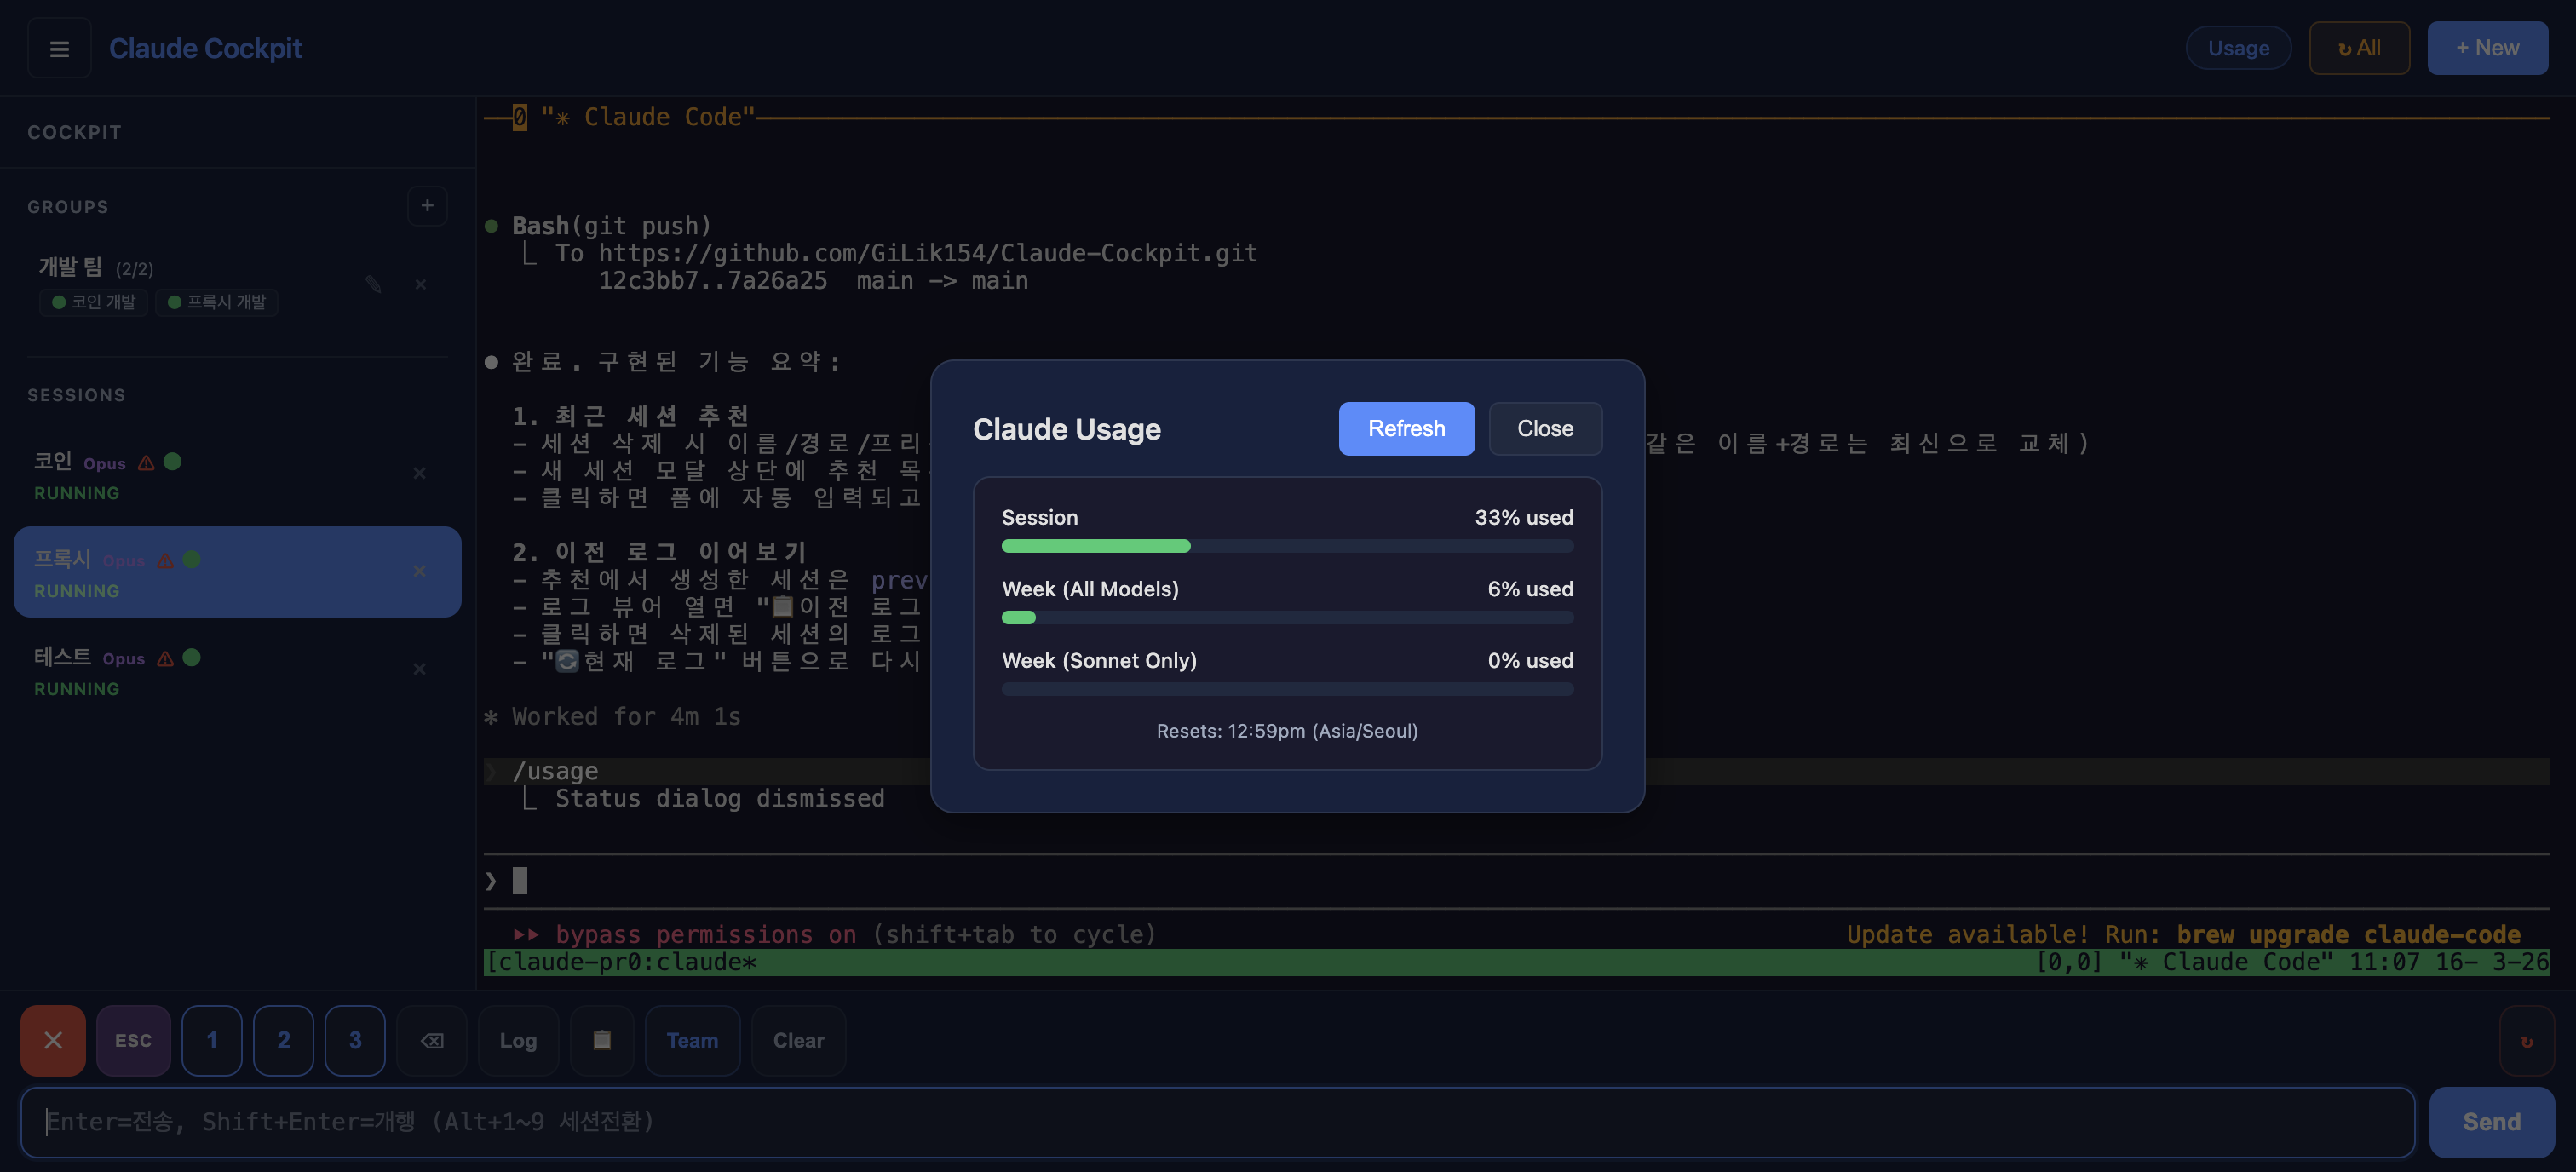Click the "33% used" session value
This screenshot has width=2576, height=1172.
(1524, 517)
